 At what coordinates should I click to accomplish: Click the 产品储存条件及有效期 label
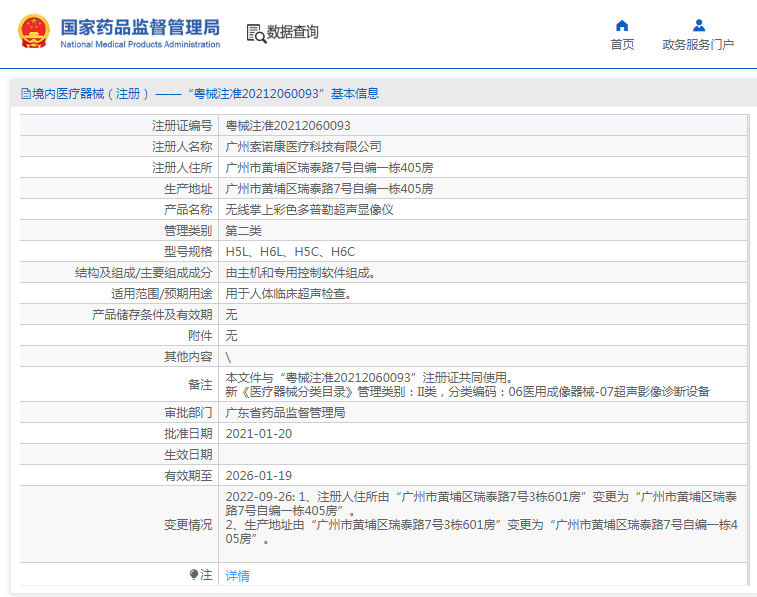point(152,314)
